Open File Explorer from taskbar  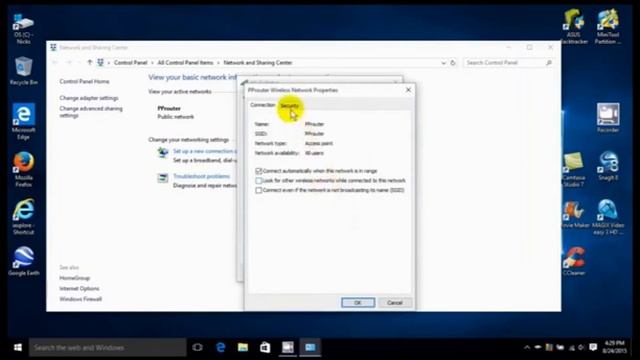(x=243, y=347)
